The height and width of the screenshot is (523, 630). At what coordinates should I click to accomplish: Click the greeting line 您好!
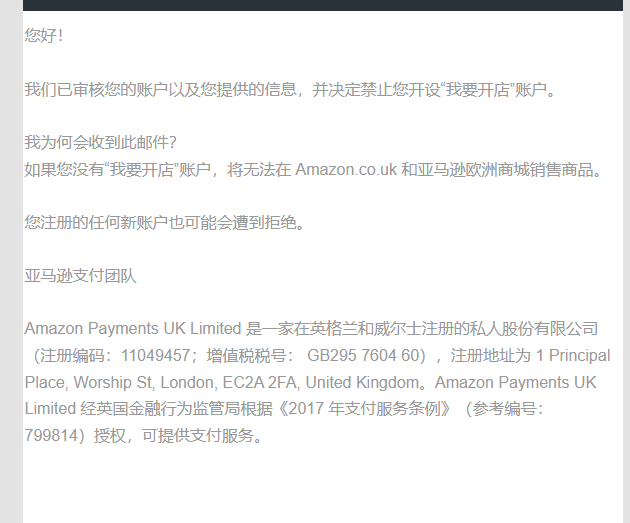pos(44,35)
